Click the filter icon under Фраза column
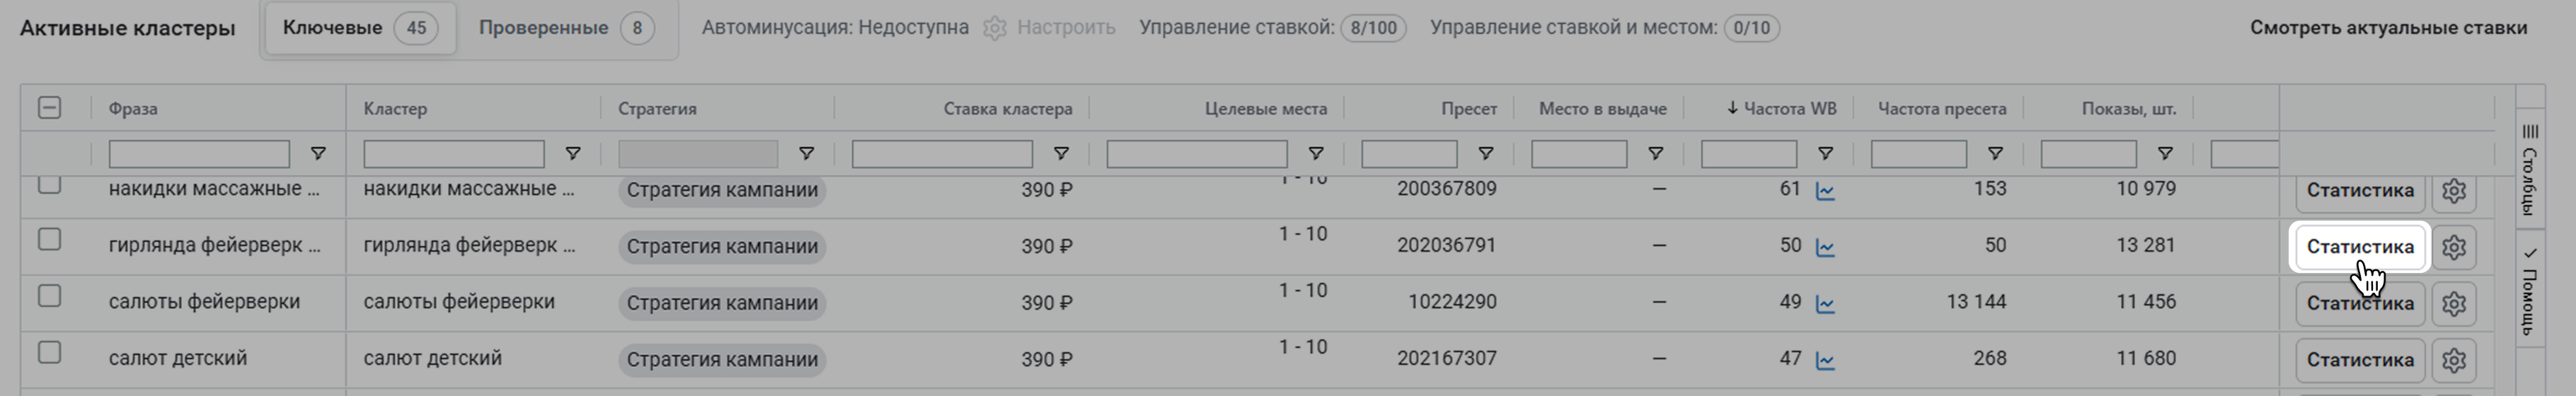 pyautogui.click(x=318, y=154)
